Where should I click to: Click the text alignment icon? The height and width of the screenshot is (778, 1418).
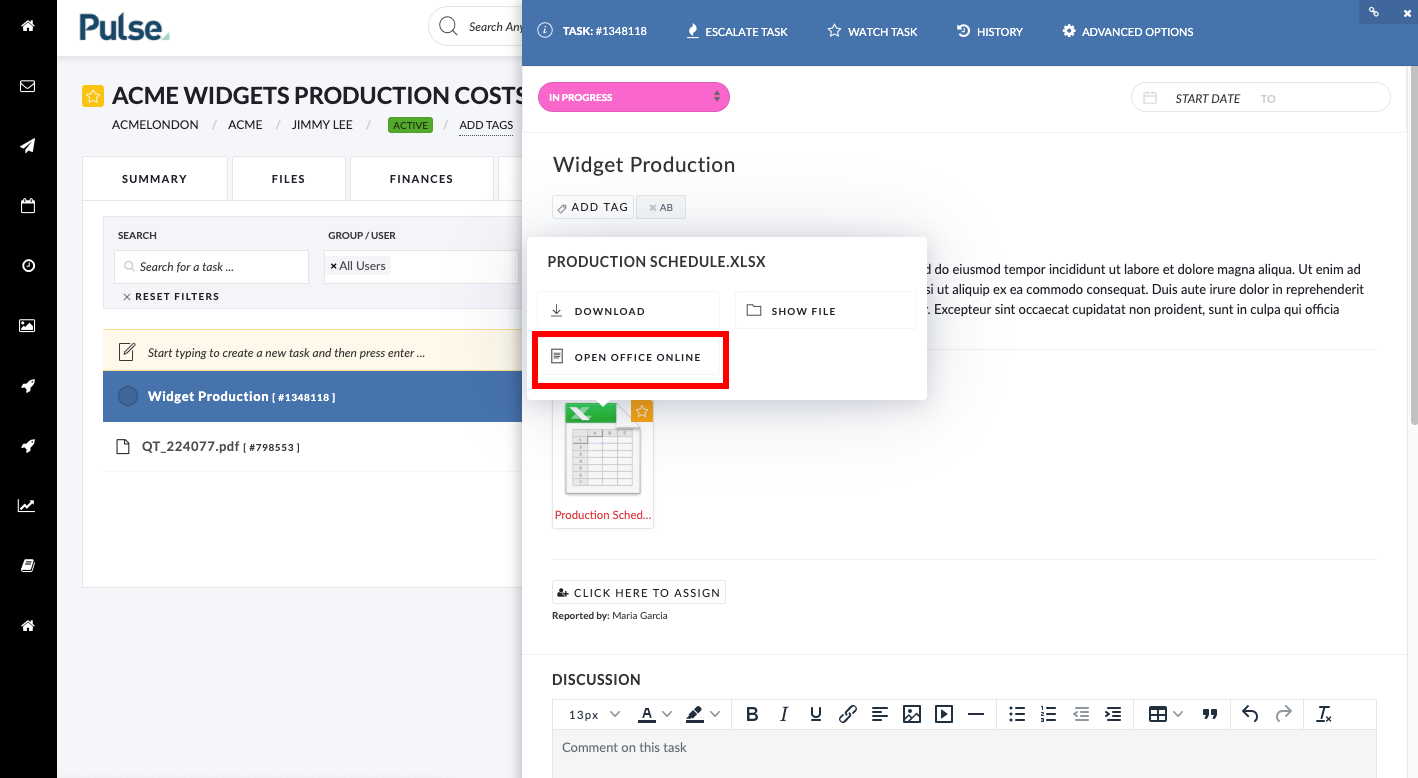coord(880,714)
